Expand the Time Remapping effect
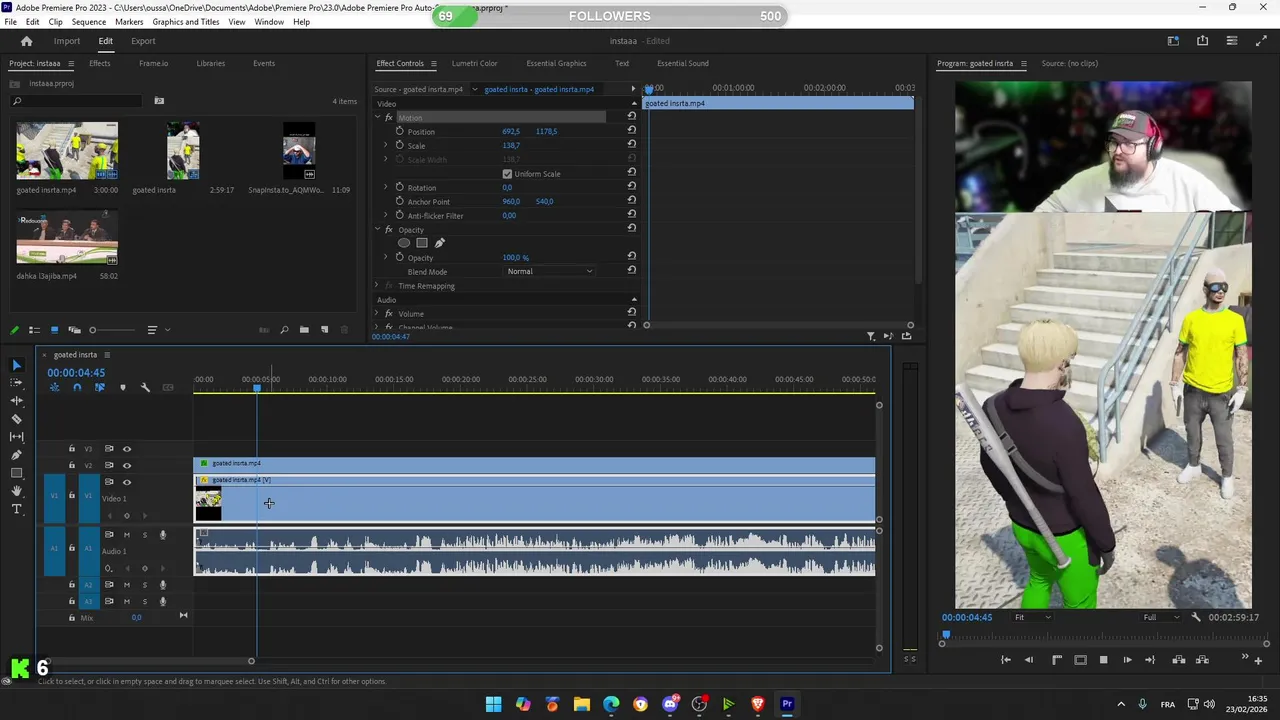 (x=378, y=286)
